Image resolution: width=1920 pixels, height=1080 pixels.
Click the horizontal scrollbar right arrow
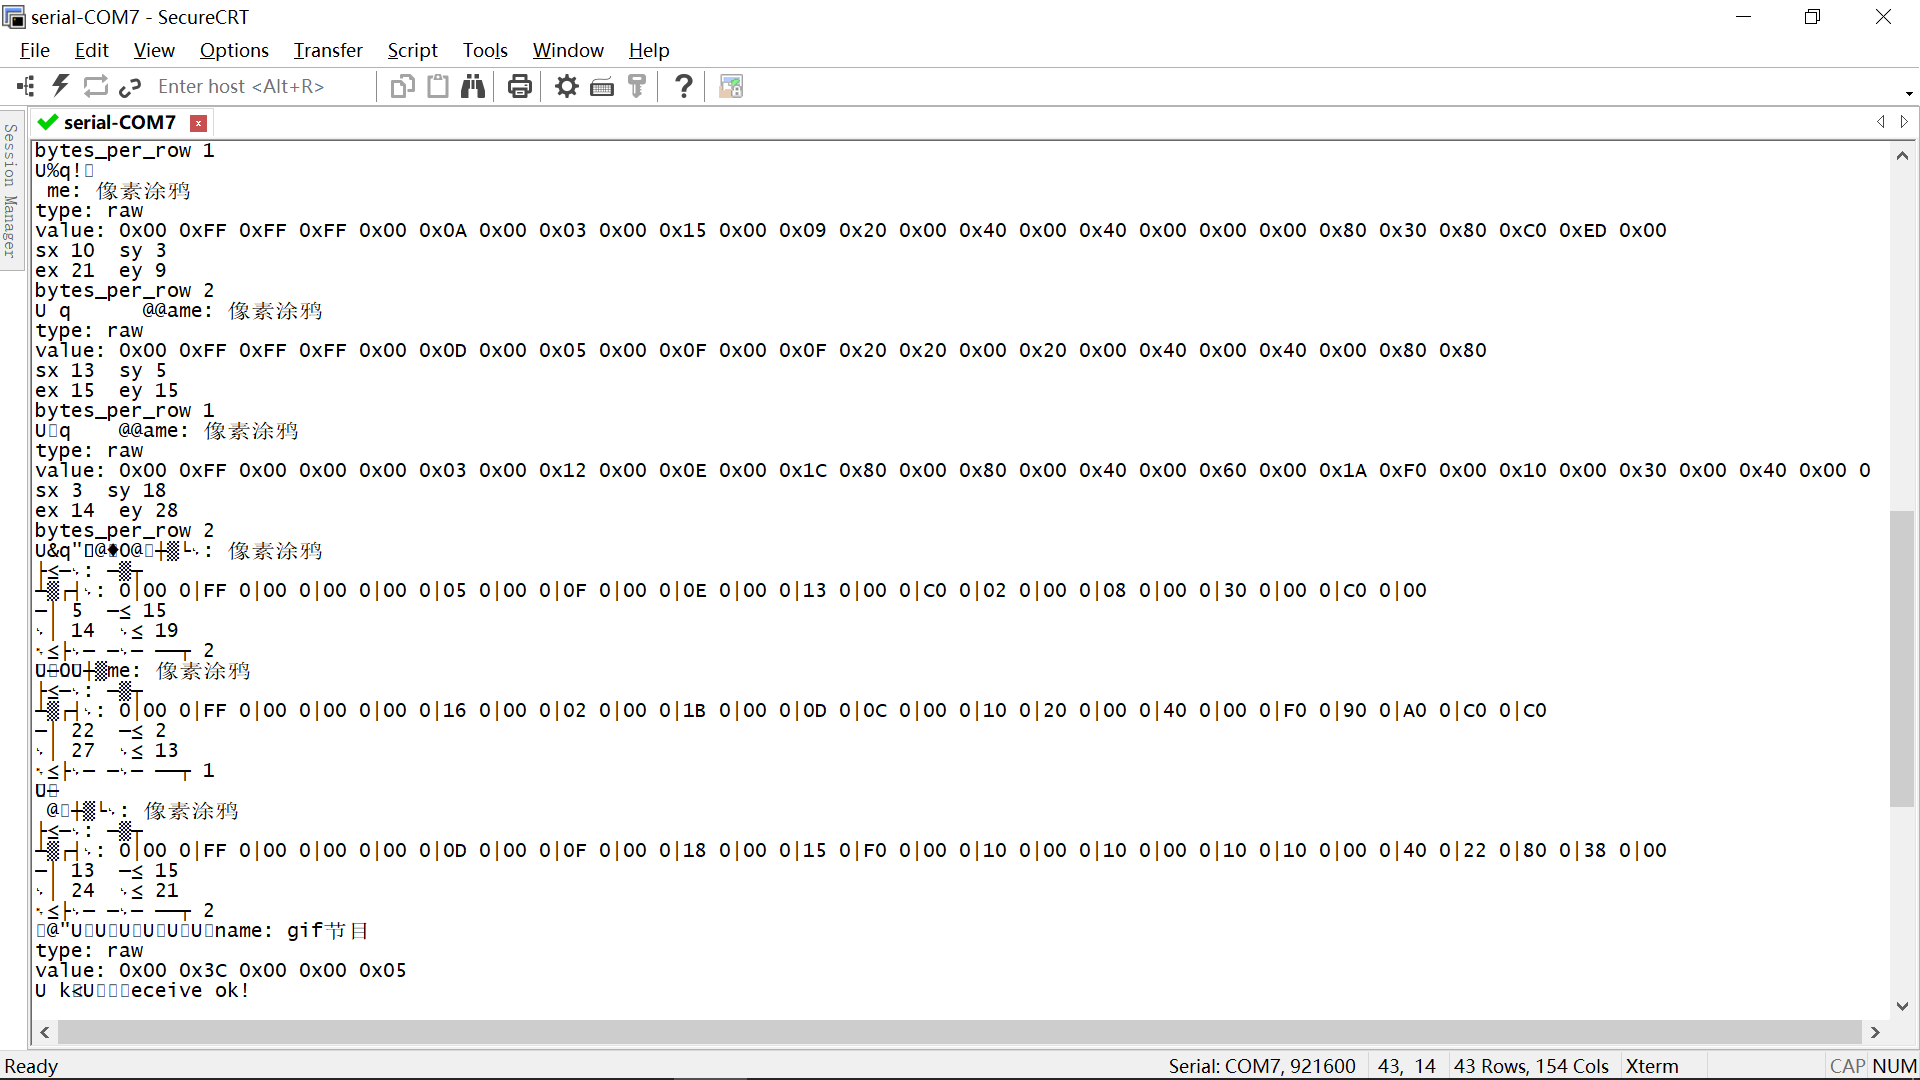point(1875,1032)
